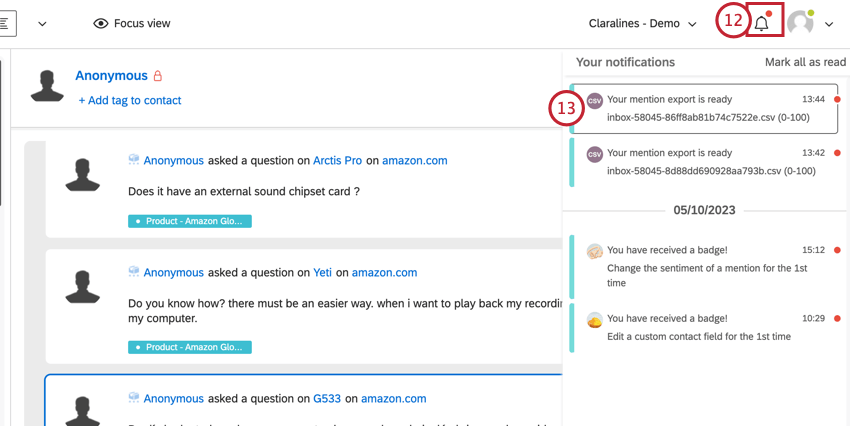Click the Product - Amazon Glo... tag under the Arctis Pro question
850x426 pixels.
click(190, 221)
